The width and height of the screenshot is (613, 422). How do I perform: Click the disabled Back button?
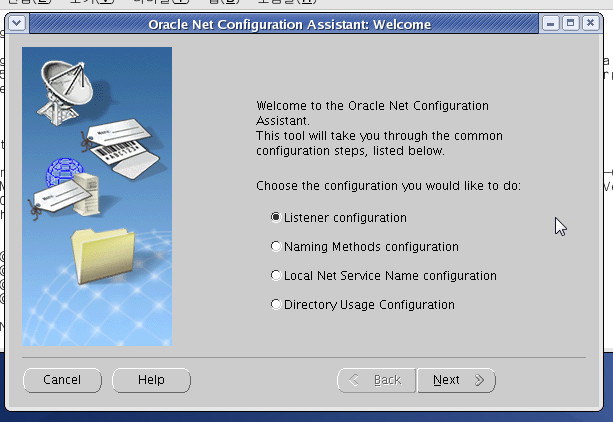coord(376,380)
